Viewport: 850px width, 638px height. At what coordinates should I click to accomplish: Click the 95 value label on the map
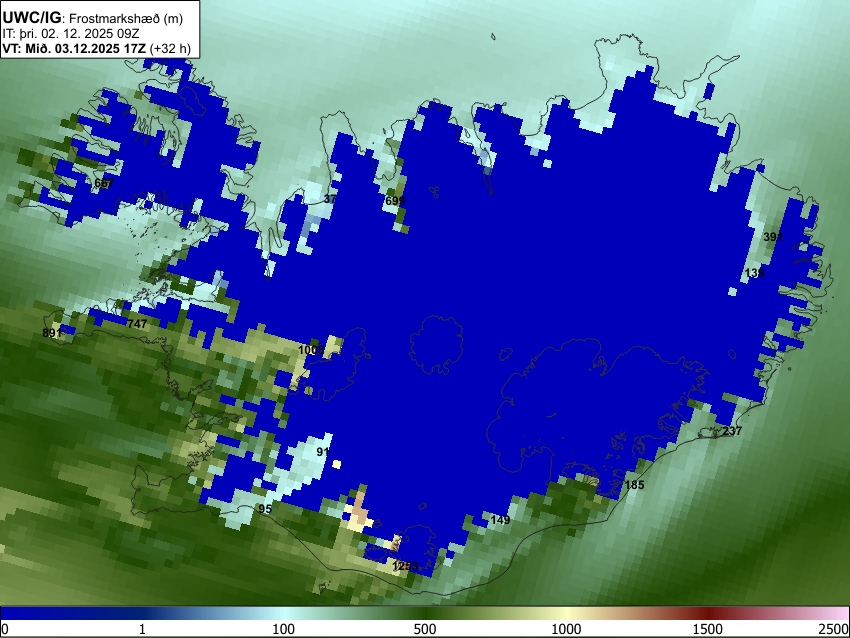coord(265,508)
